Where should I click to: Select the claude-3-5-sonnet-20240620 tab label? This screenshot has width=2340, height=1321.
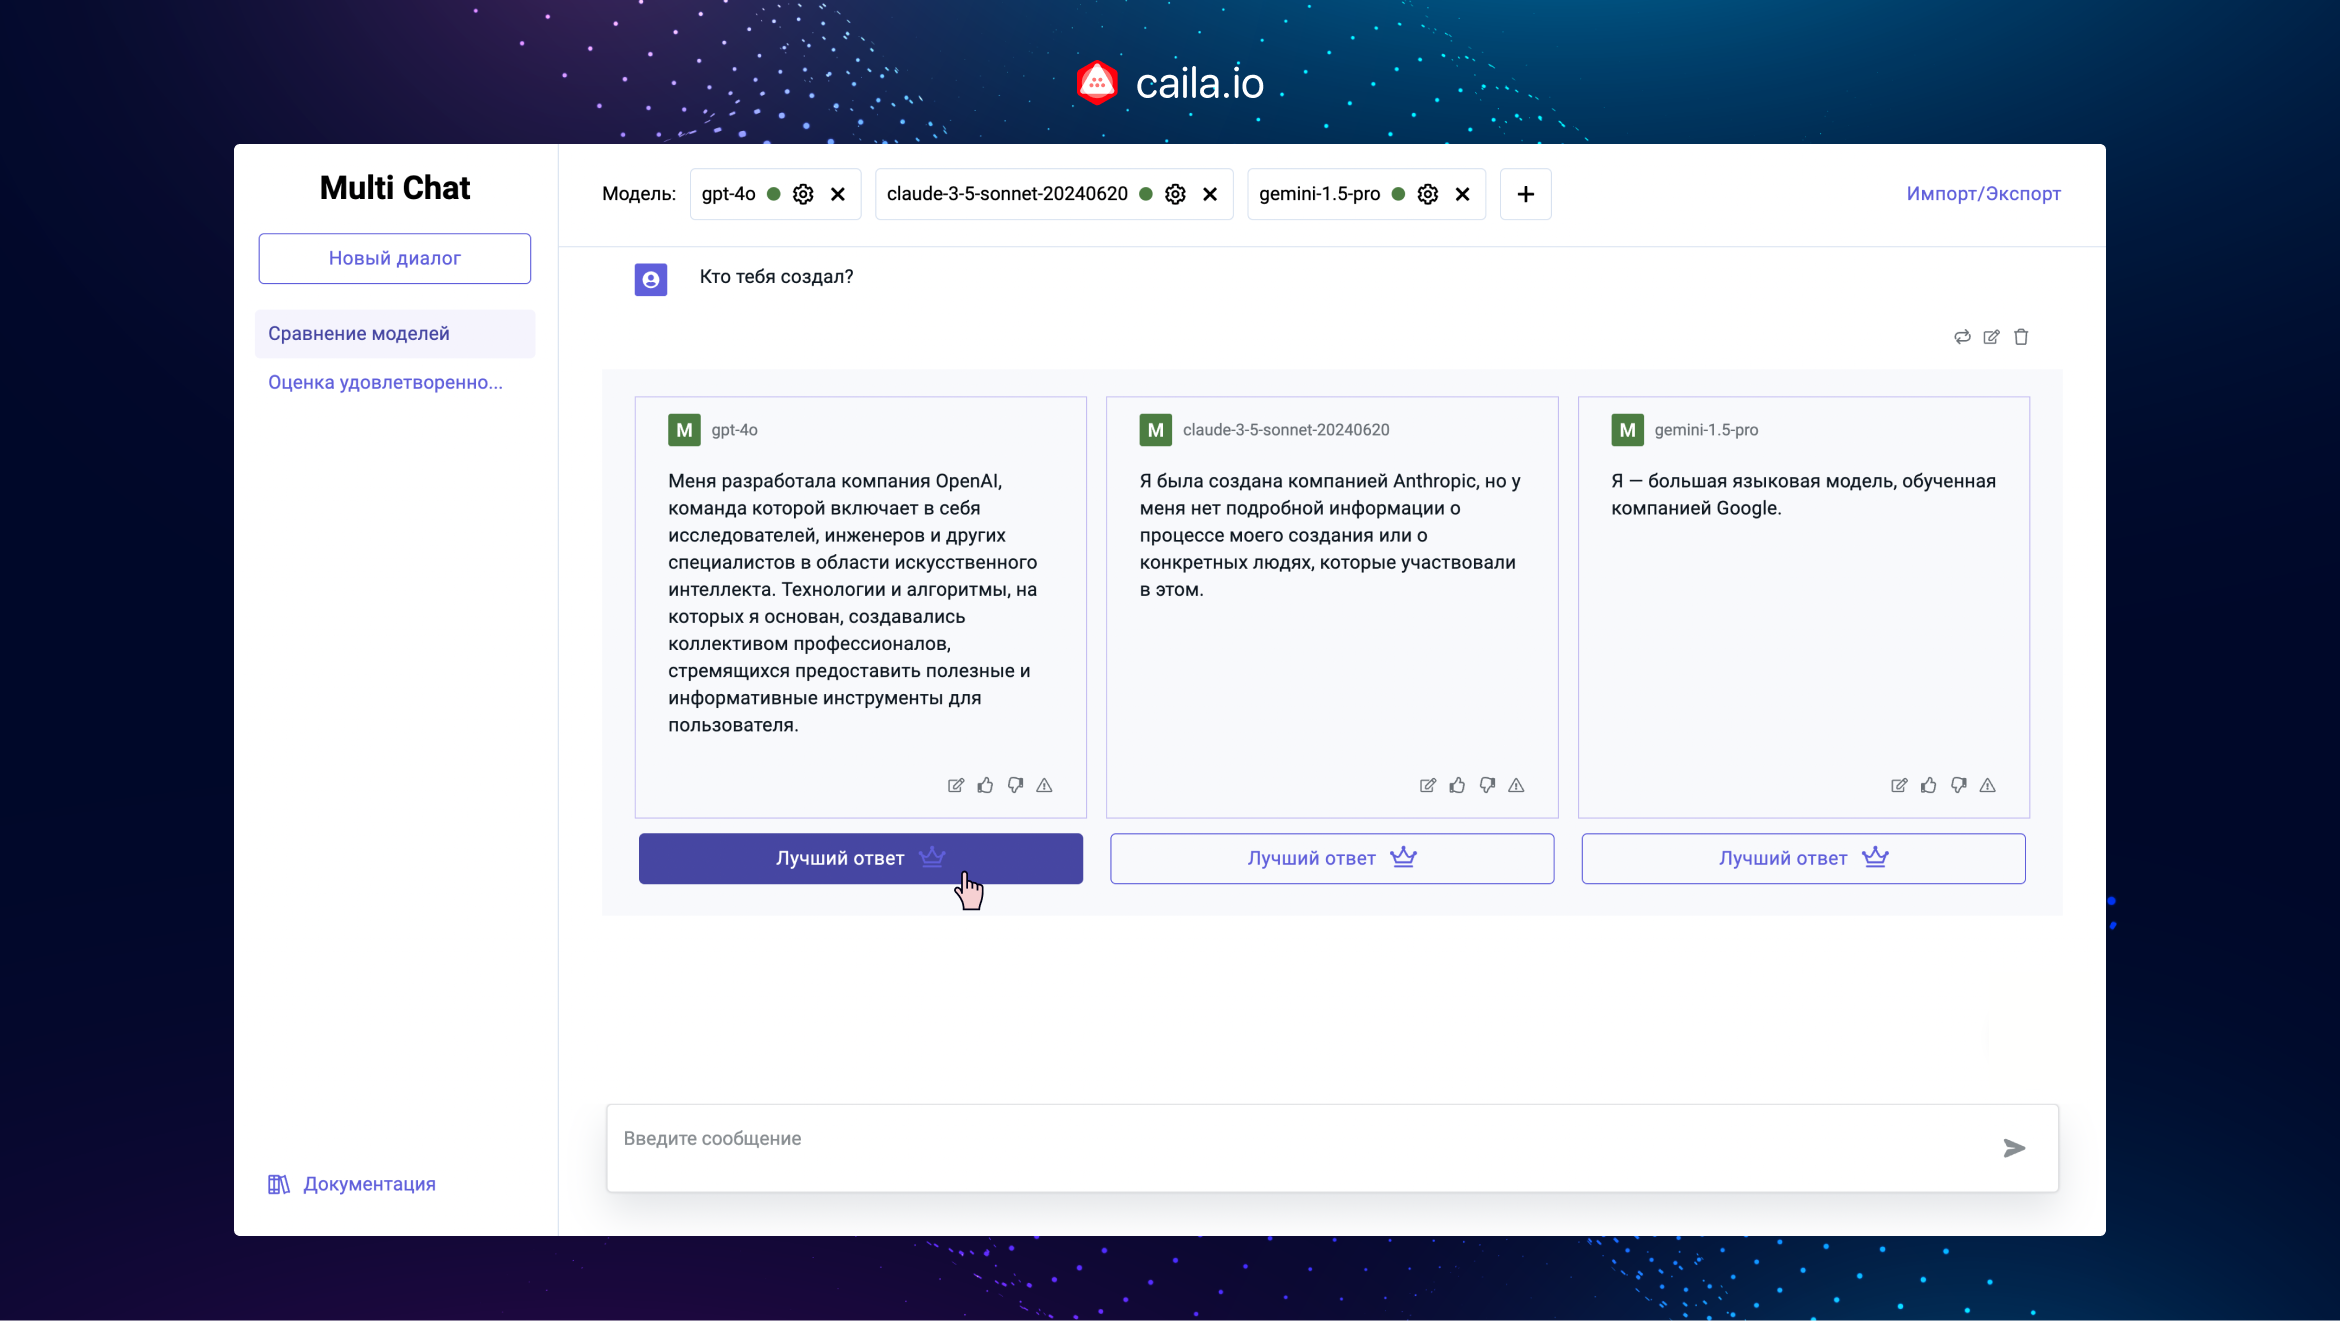pos(1007,194)
